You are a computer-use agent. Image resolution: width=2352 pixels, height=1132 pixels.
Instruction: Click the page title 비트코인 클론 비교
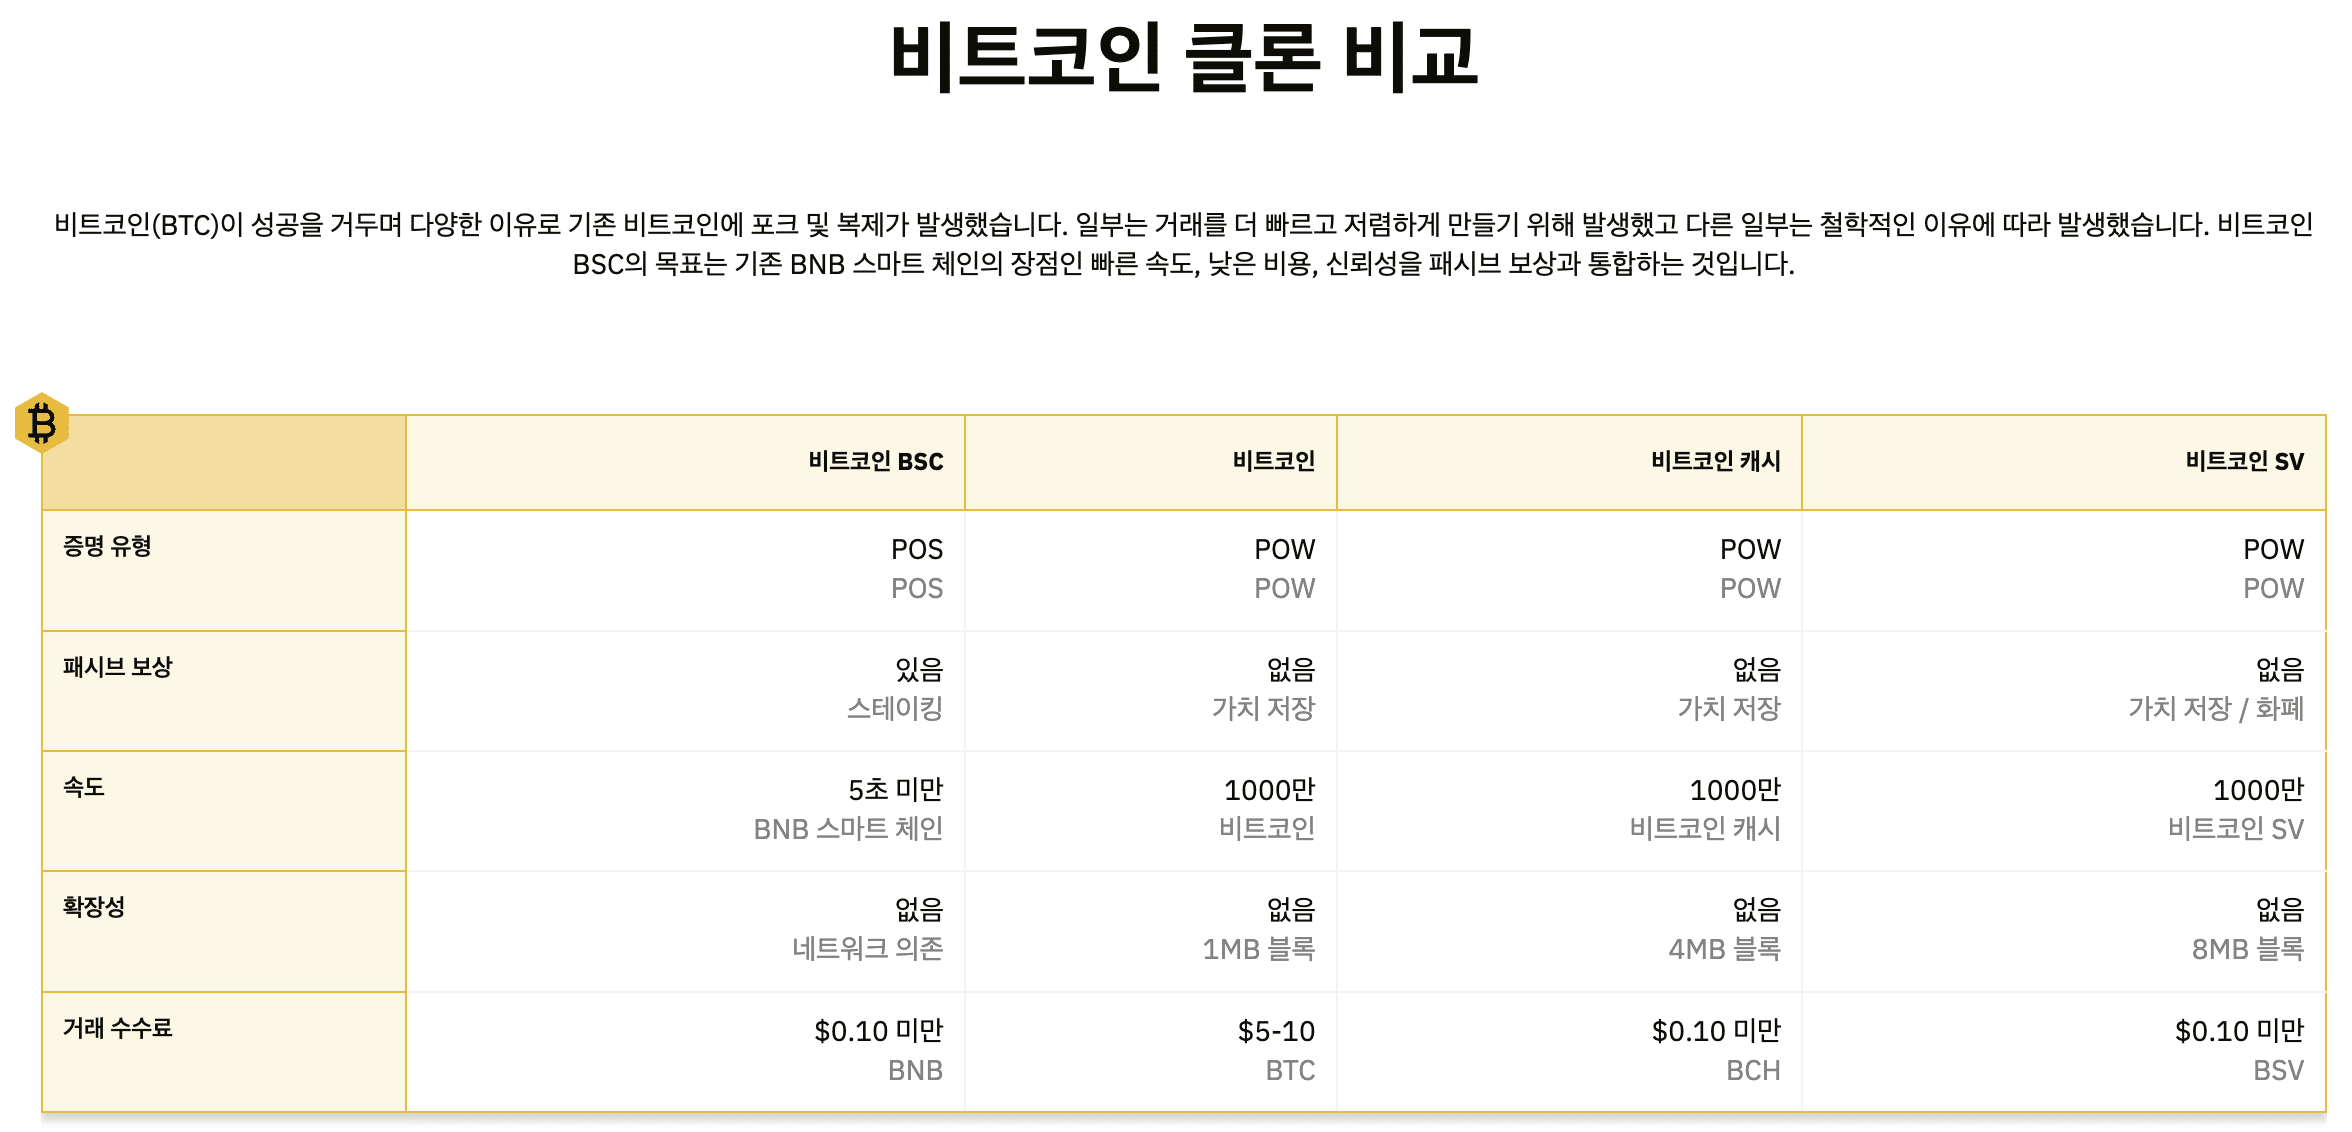coord(1184,58)
